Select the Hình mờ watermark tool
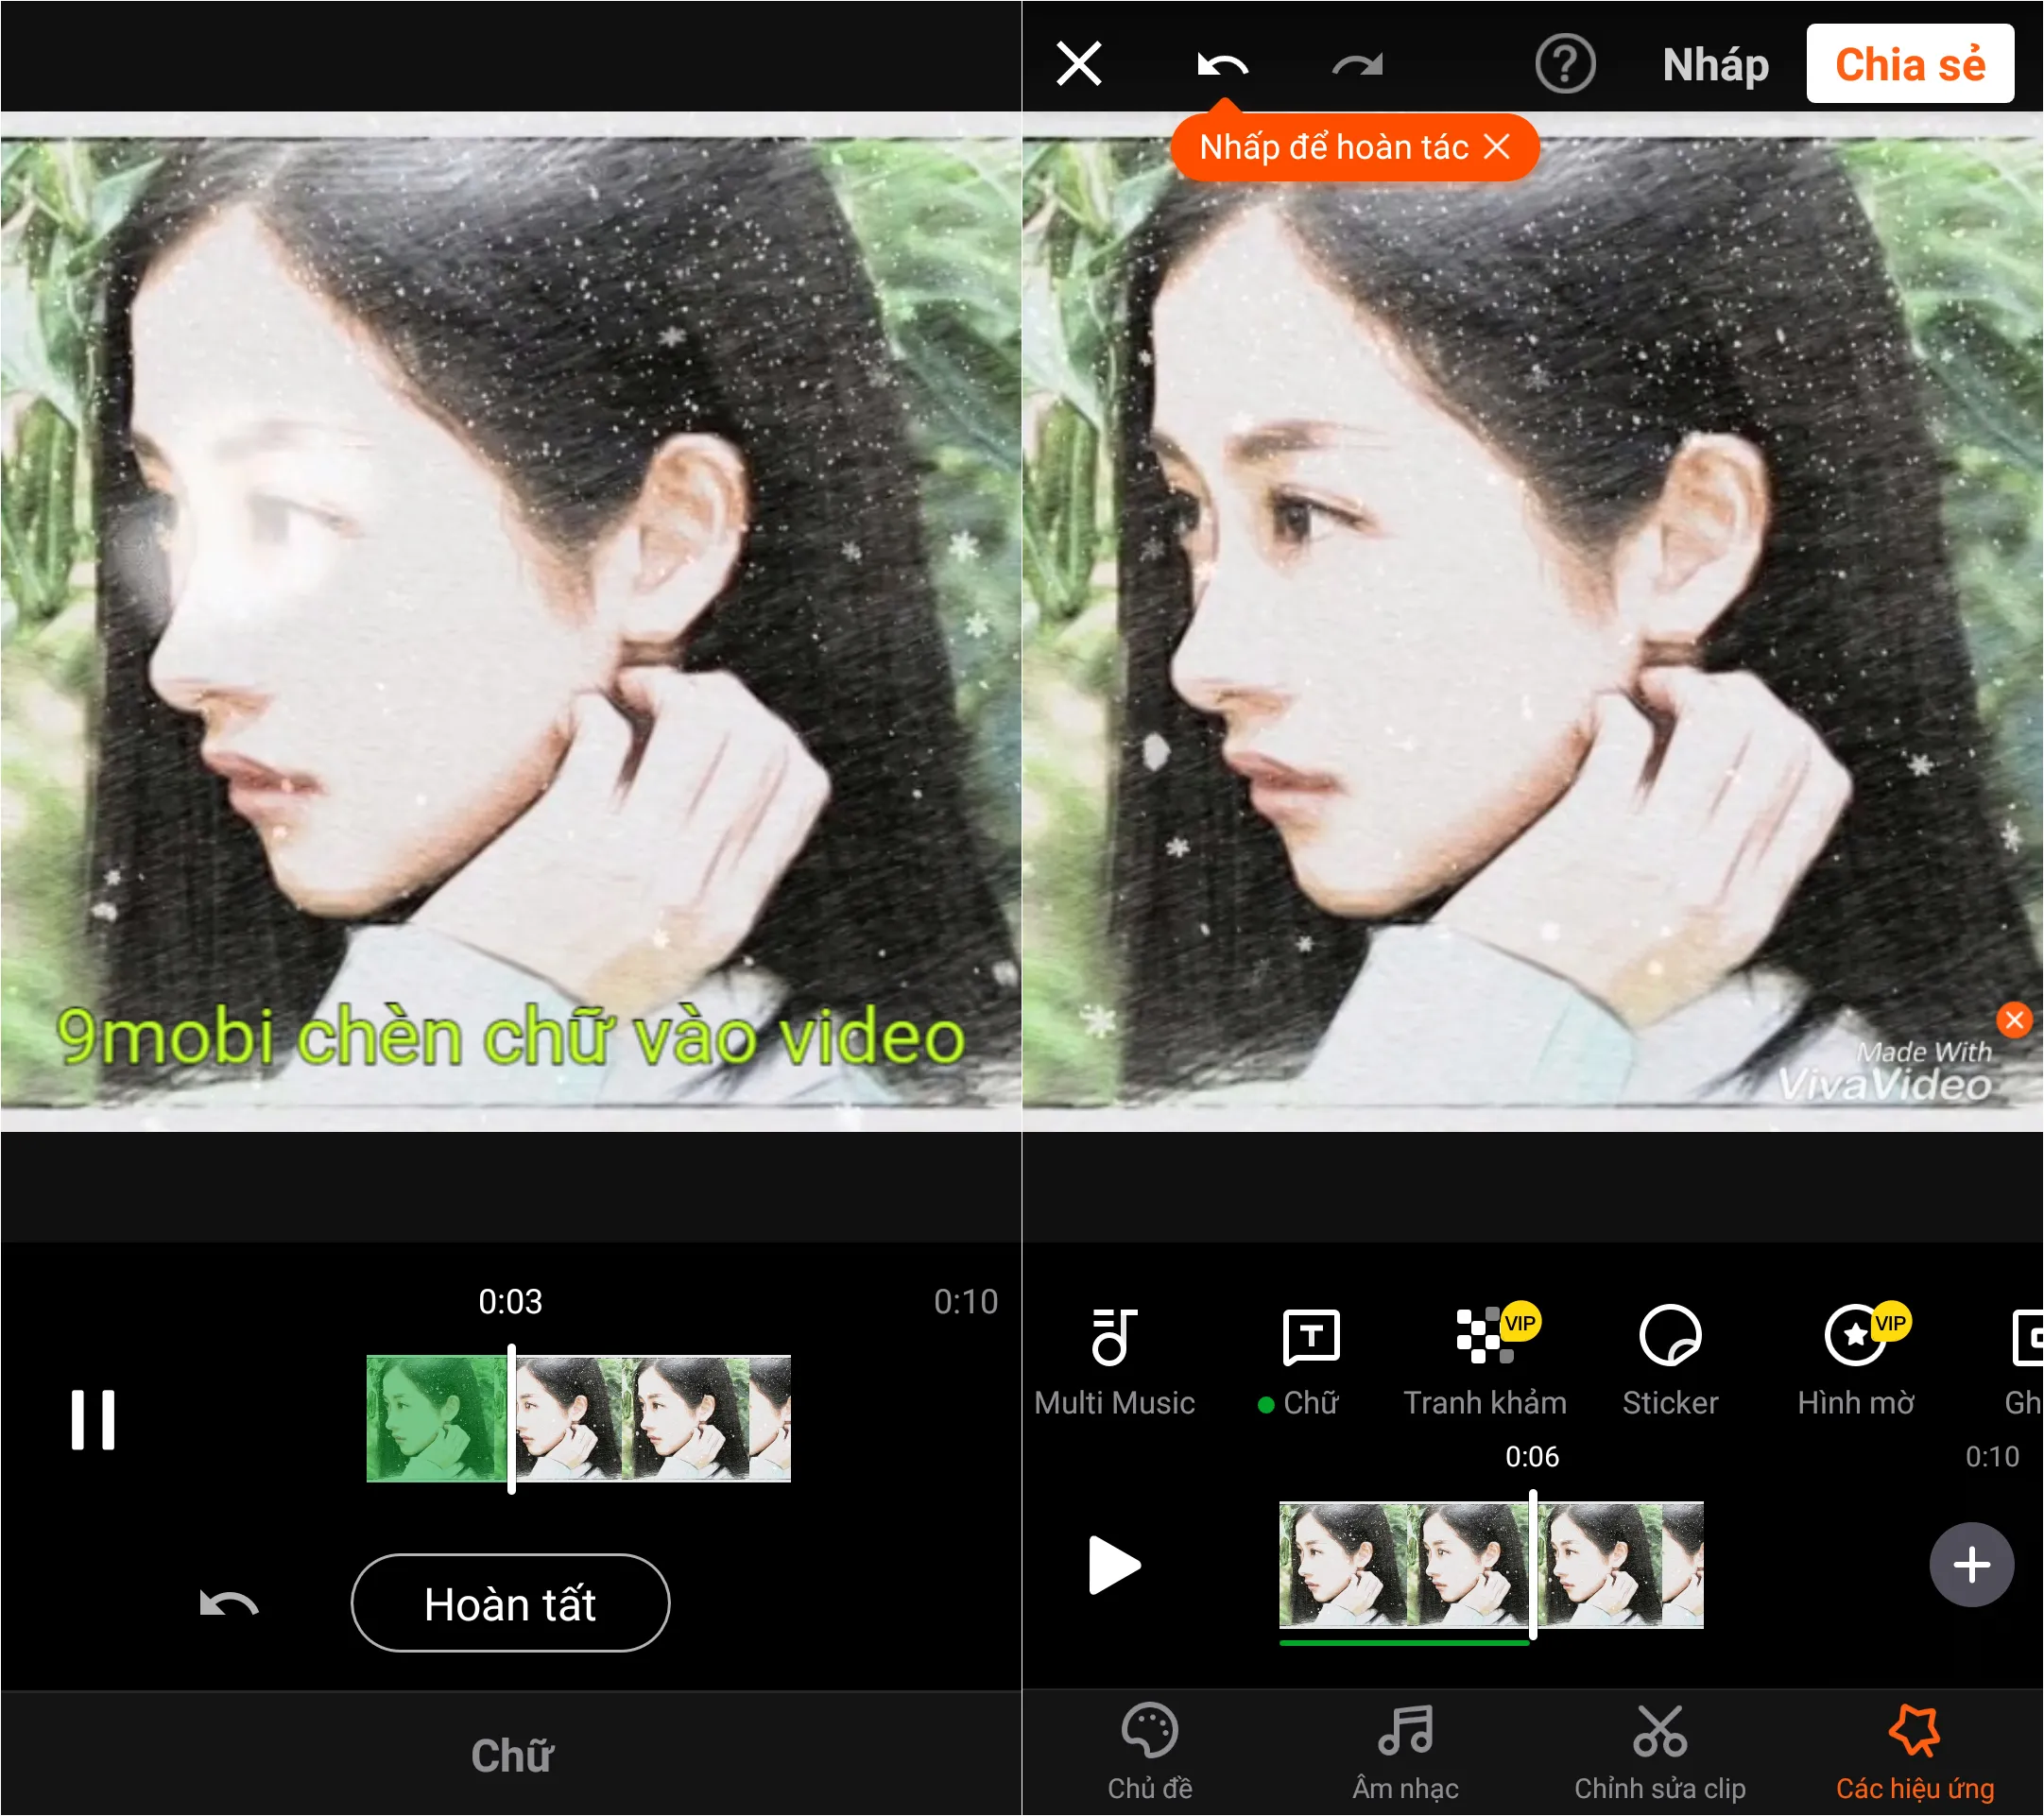Image resolution: width=2044 pixels, height=1816 pixels. point(1856,1362)
